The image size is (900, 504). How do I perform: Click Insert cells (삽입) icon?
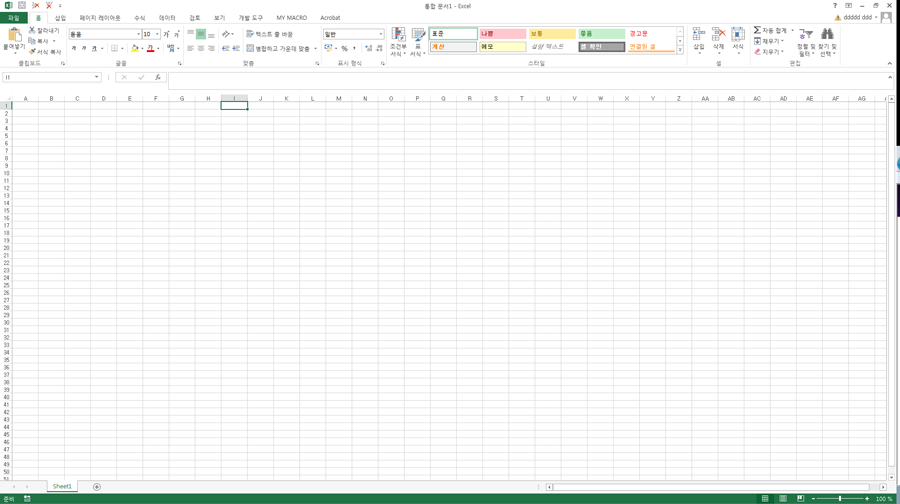click(699, 34)
